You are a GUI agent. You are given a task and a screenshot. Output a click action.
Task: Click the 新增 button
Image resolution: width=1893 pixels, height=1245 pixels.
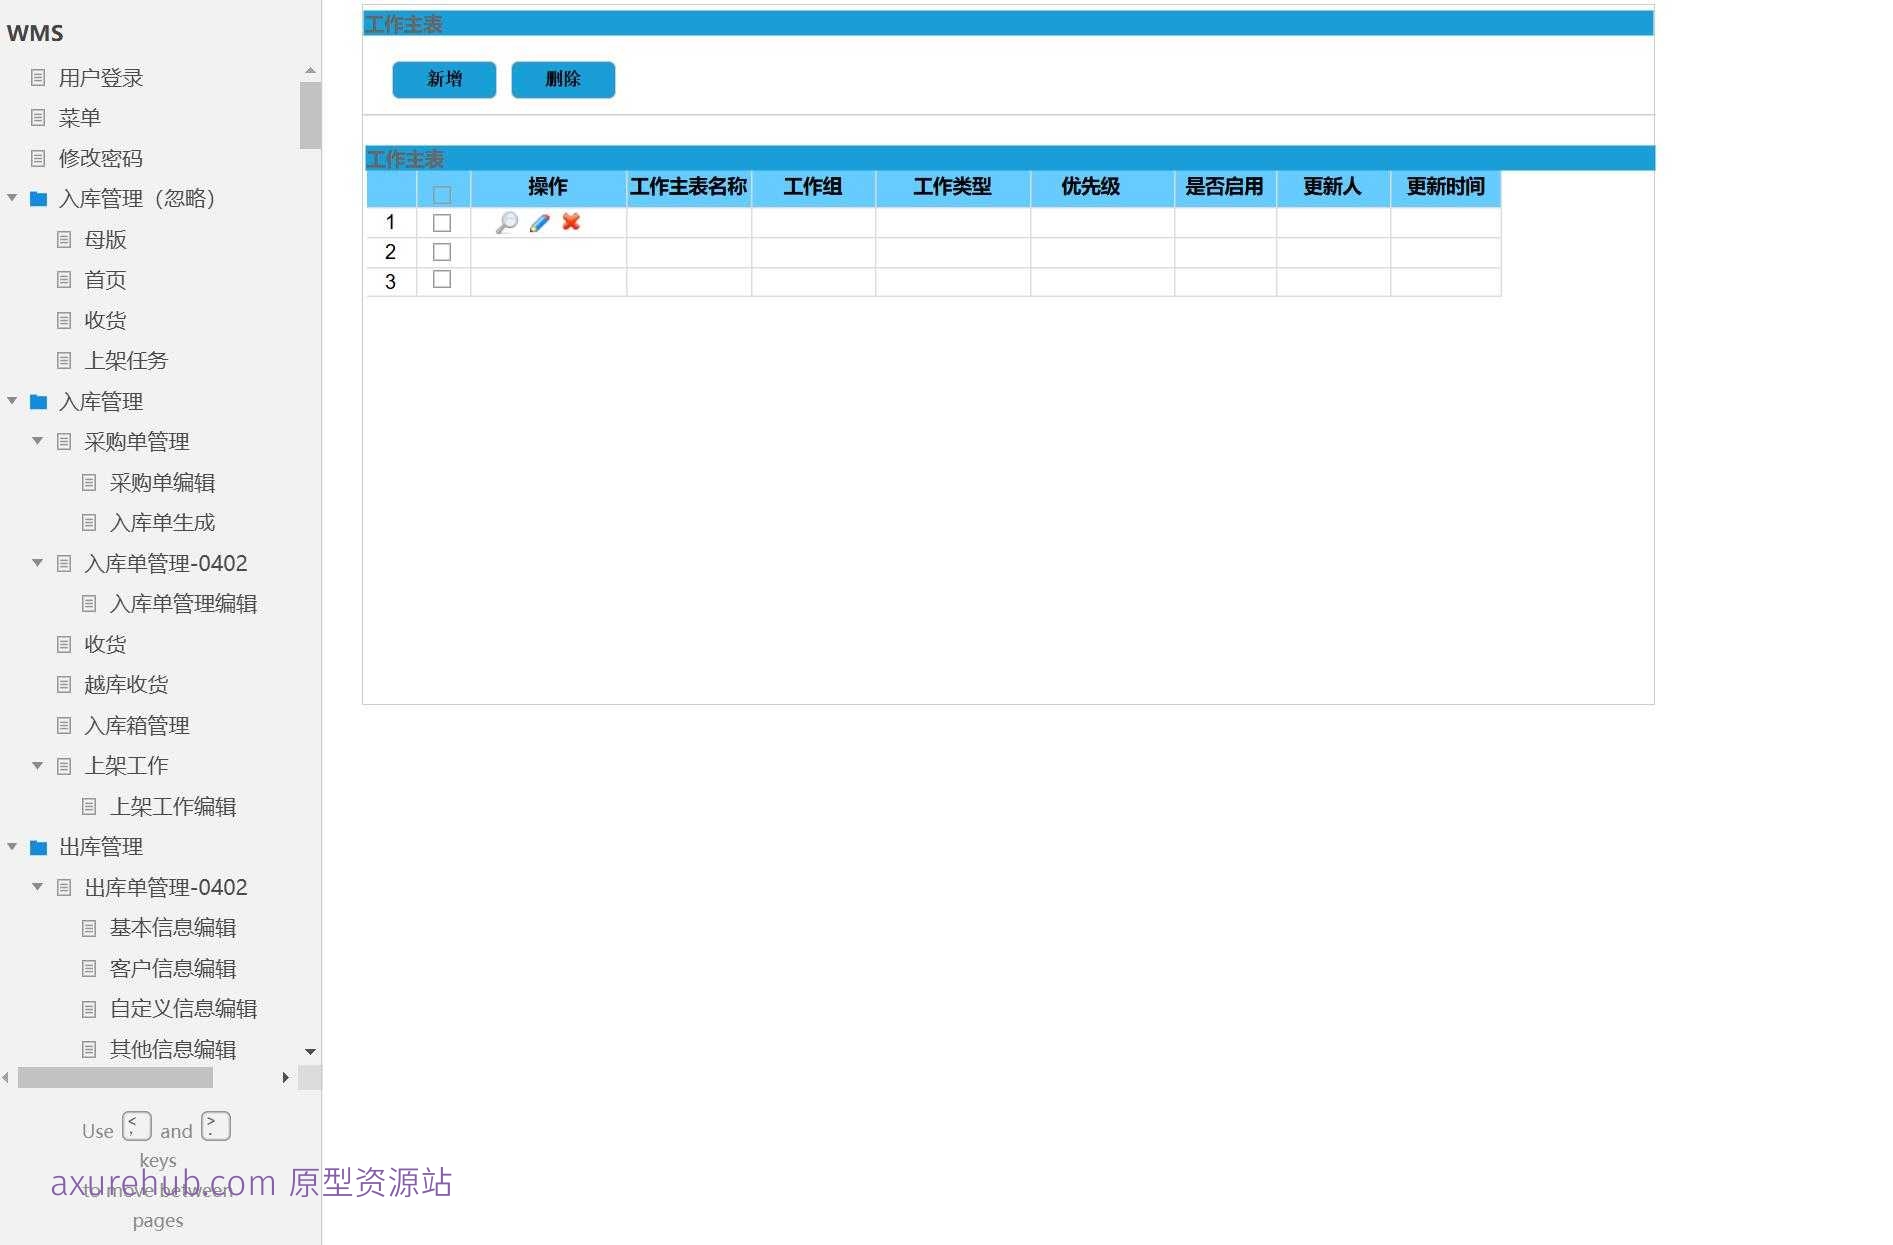click(x=444, y=80)
